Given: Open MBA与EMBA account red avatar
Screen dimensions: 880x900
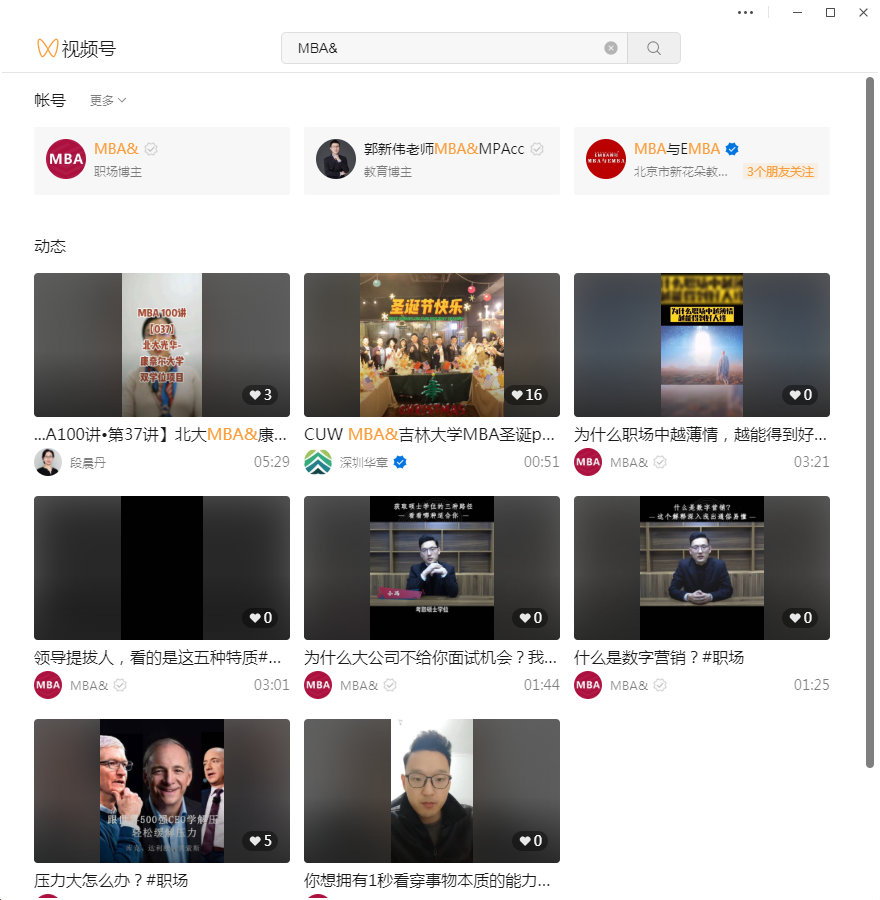Looking at the screenshot, I should (606, 159).
